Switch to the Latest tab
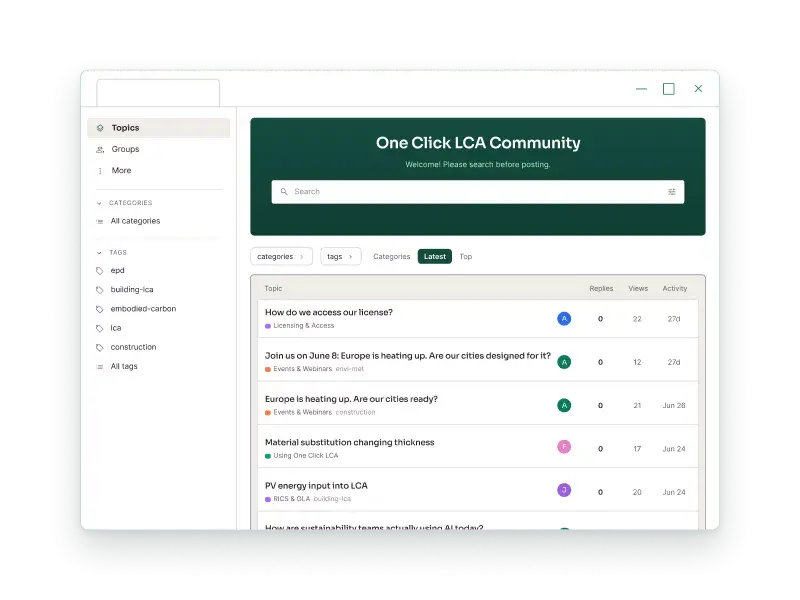Screen dimensions: 800x600 435,257
